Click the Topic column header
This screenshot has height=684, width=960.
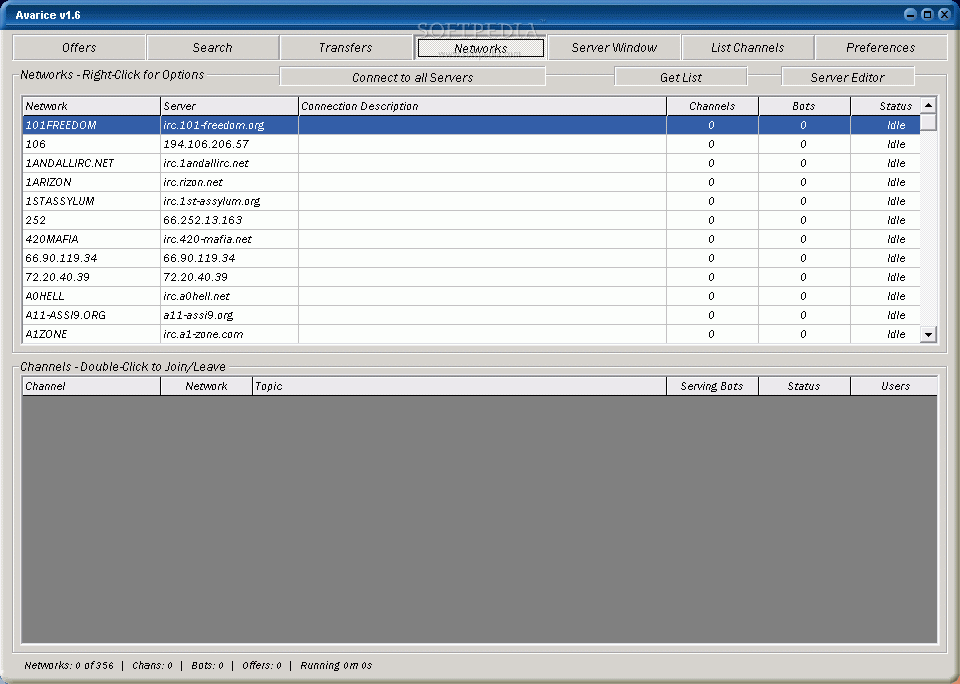point(459,386)
